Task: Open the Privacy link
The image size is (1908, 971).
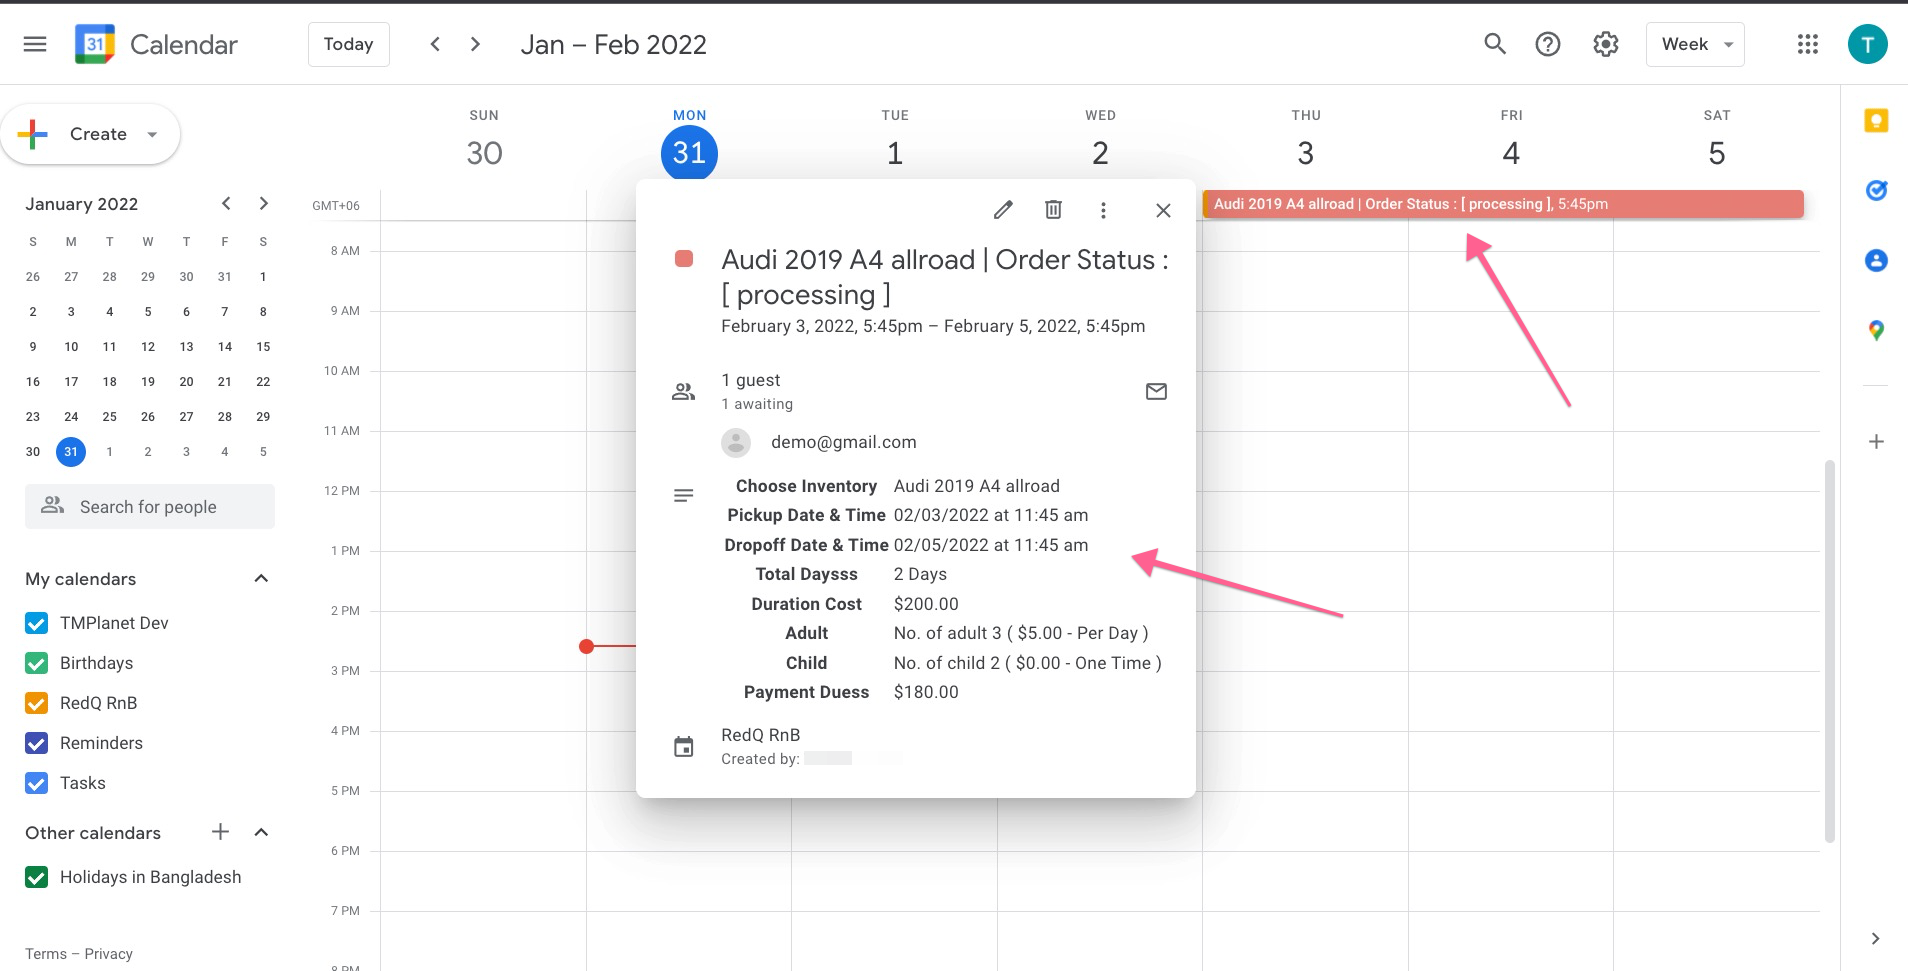Action: coord(108,954)
